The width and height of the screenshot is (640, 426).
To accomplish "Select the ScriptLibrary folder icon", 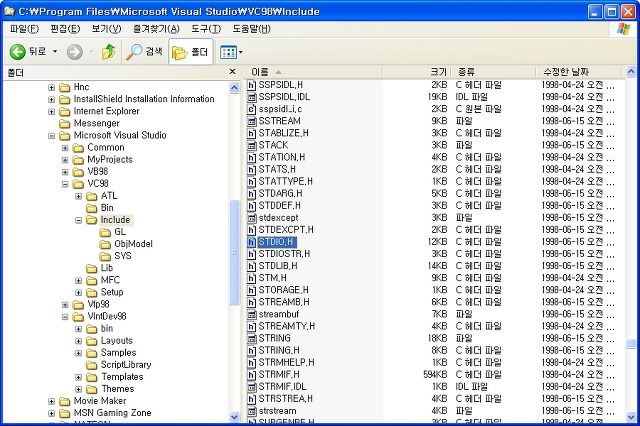I will pos(91,365).
